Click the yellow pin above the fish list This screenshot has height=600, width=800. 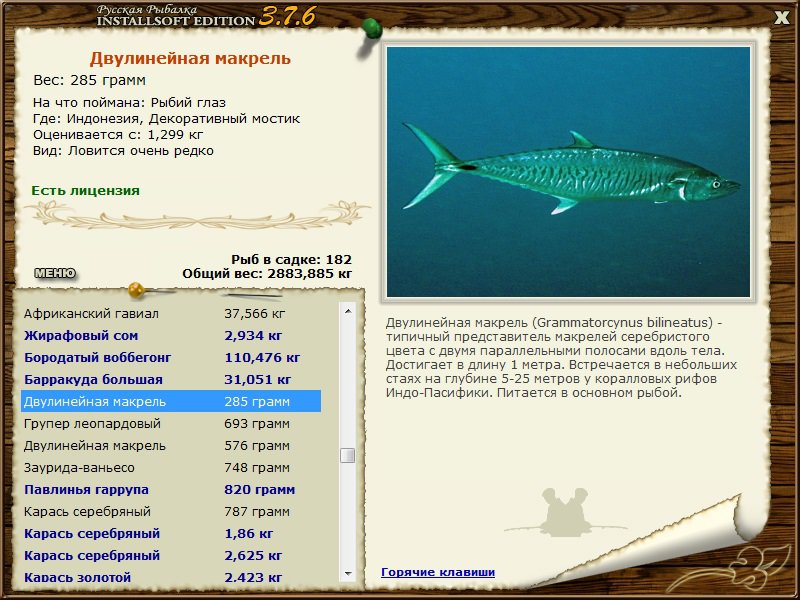[137, 290]
